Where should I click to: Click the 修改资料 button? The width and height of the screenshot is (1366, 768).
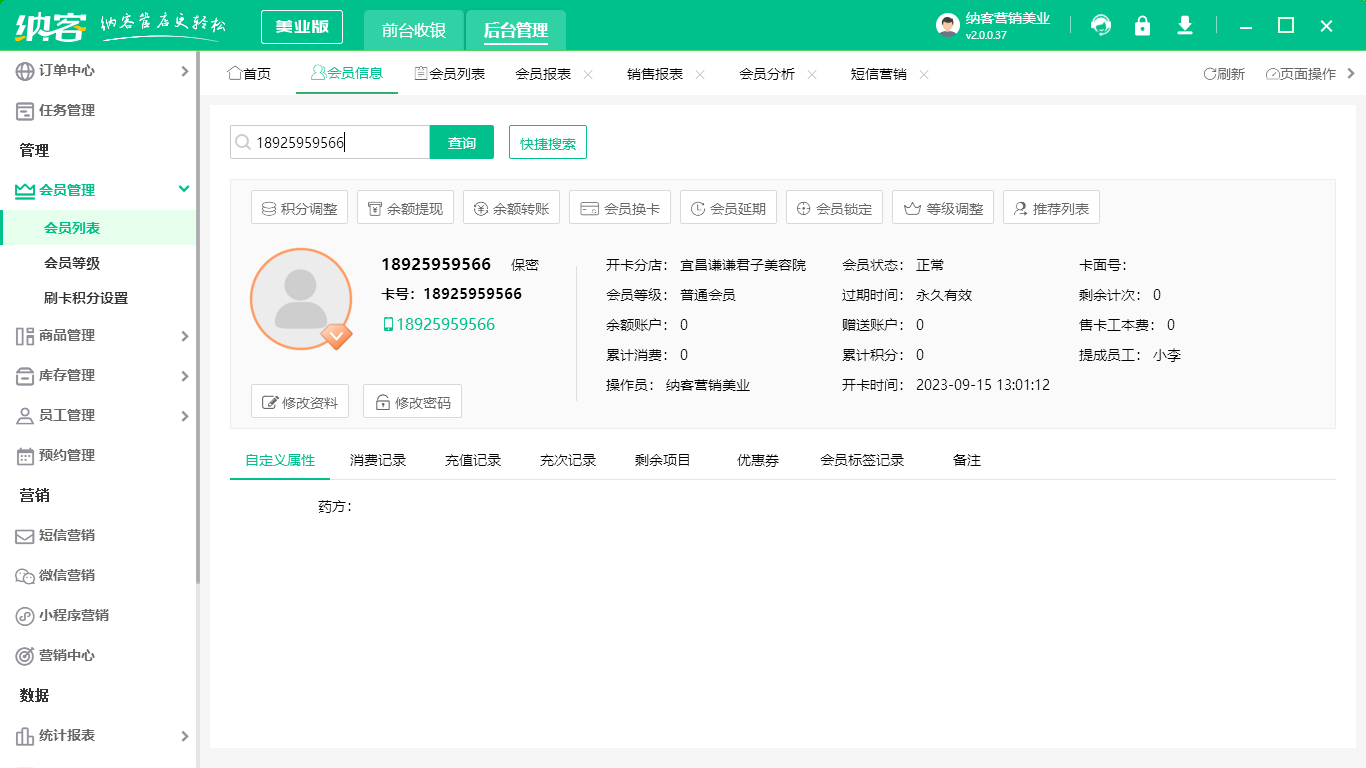coord(300,402)
